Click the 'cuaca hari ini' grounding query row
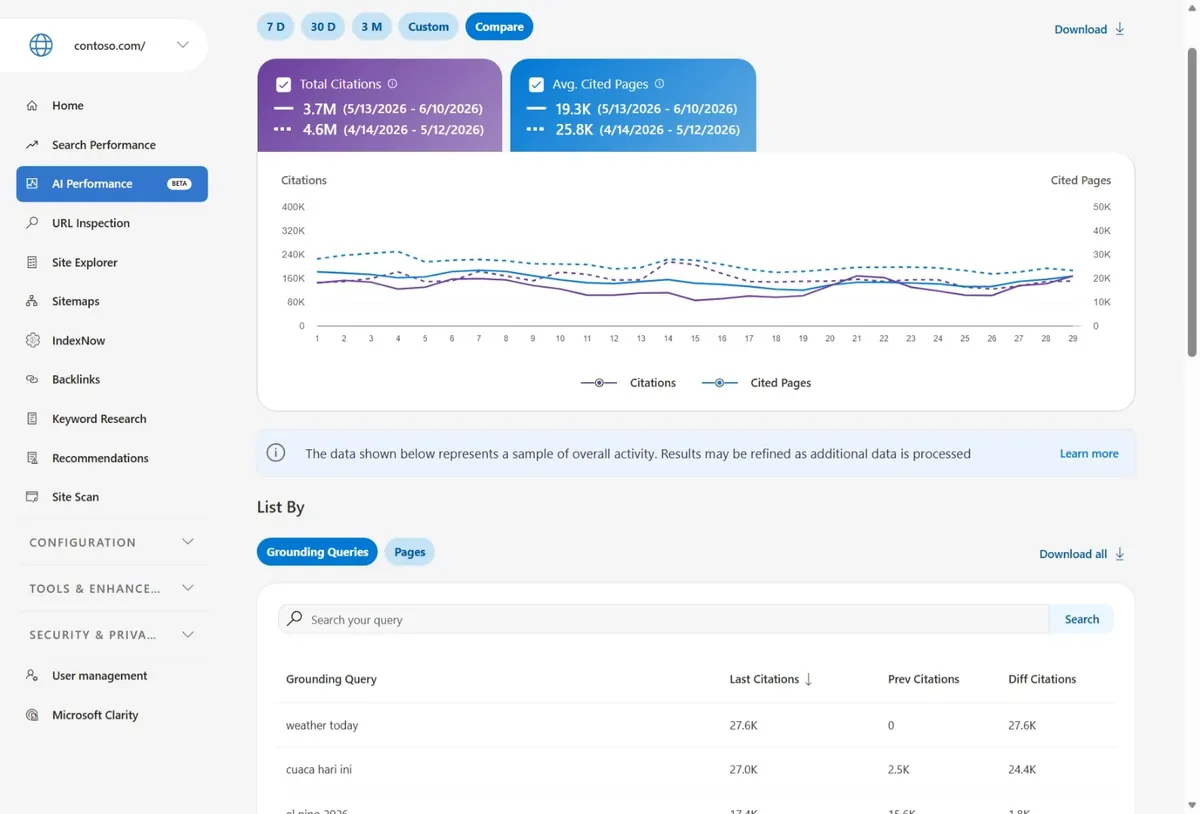Viewport: 1200px width, 814px height. [696, 770]
